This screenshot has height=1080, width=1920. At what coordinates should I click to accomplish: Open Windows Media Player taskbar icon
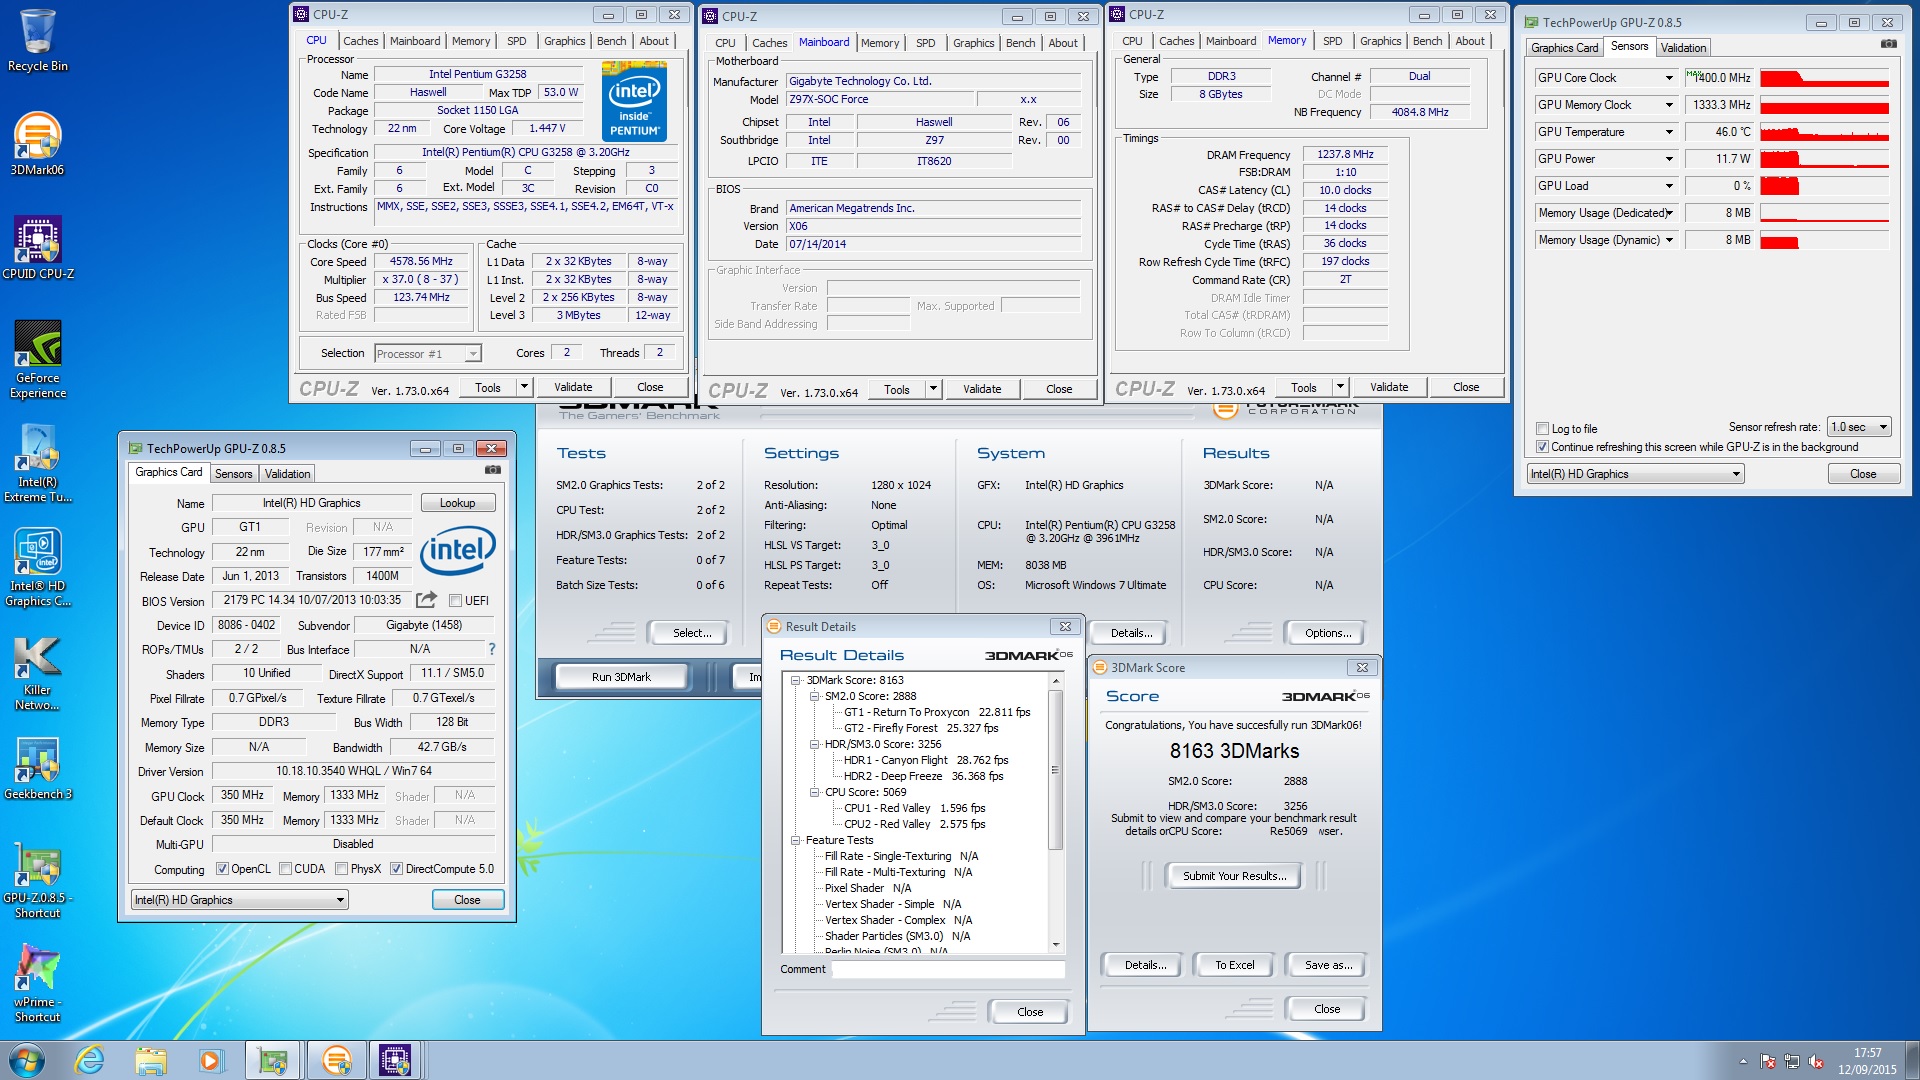click(211, 1060)
